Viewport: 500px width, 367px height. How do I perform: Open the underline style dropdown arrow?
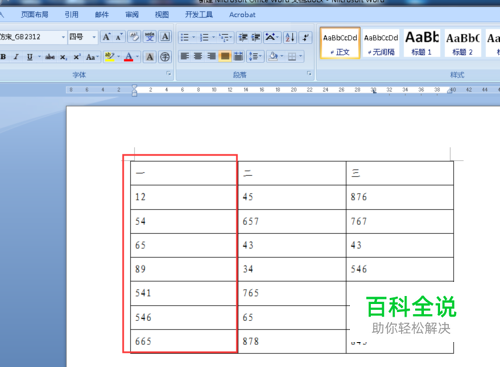coord(39,57)
